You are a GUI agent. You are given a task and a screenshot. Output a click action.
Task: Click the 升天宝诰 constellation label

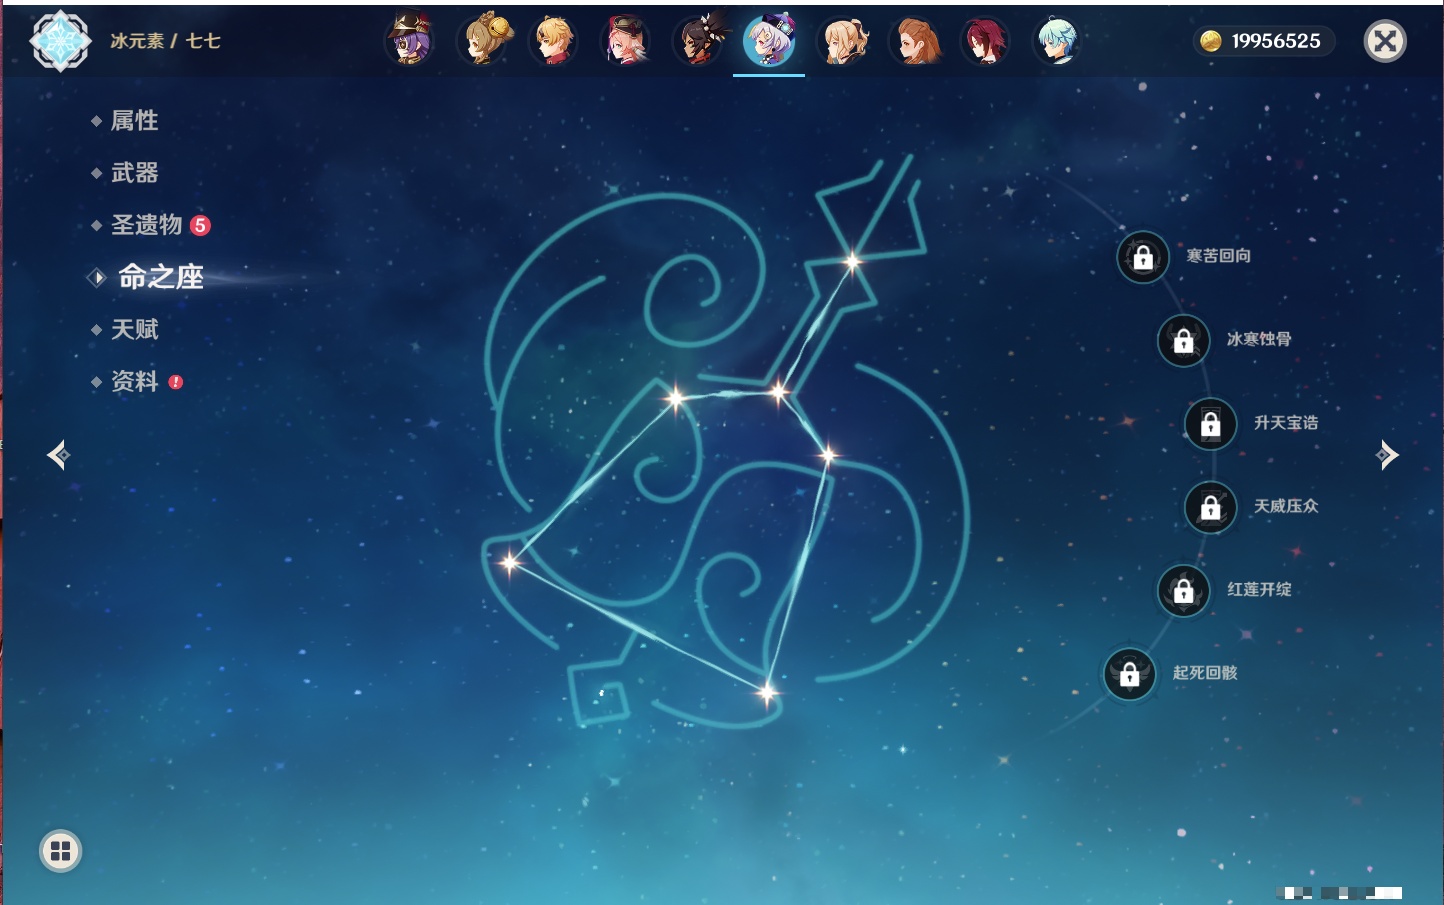click(1286, 423)
